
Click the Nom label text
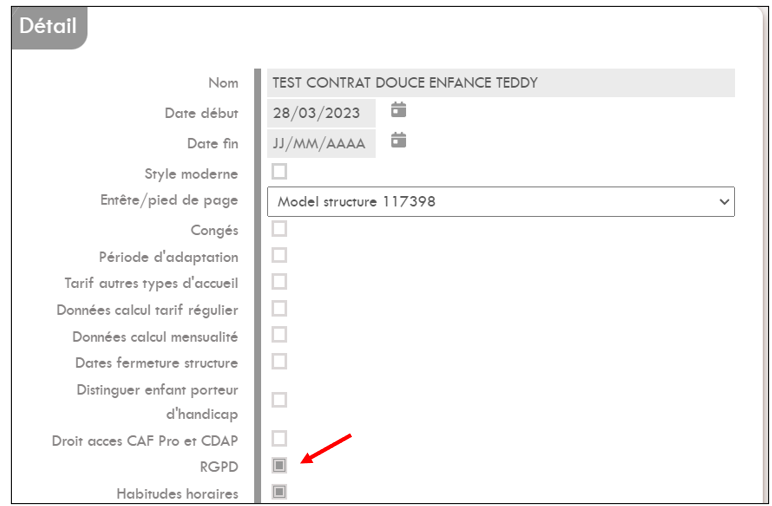(x=223, y=83)
